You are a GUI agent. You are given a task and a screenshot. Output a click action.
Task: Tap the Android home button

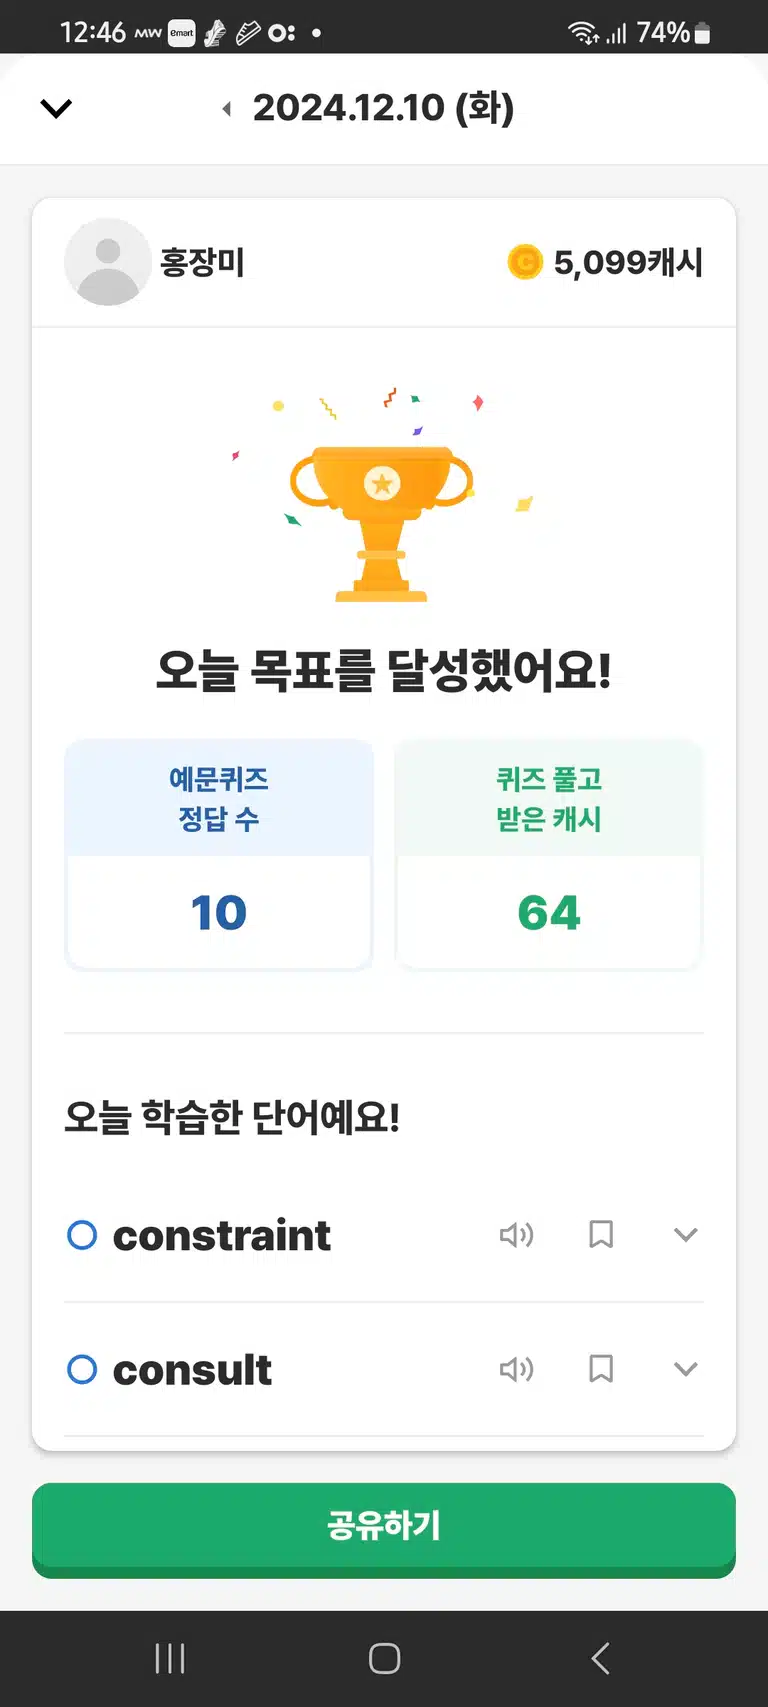[384, 1659]
